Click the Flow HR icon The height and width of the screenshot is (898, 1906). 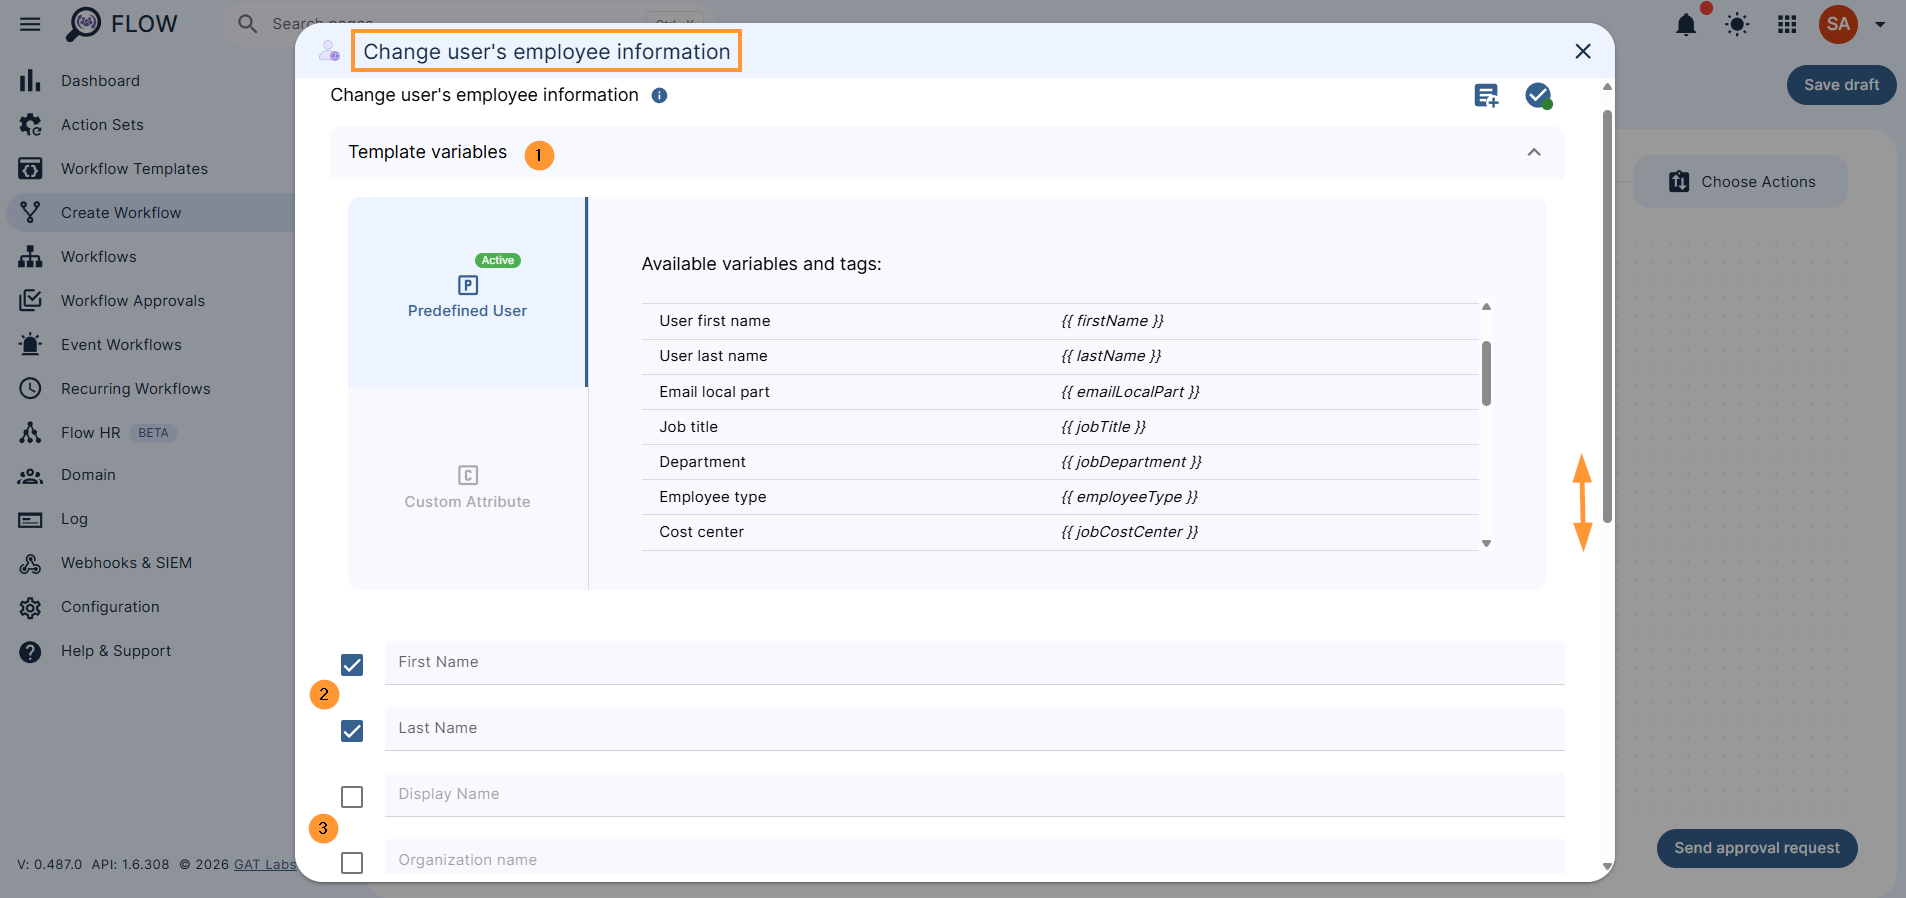click(30, 432)
